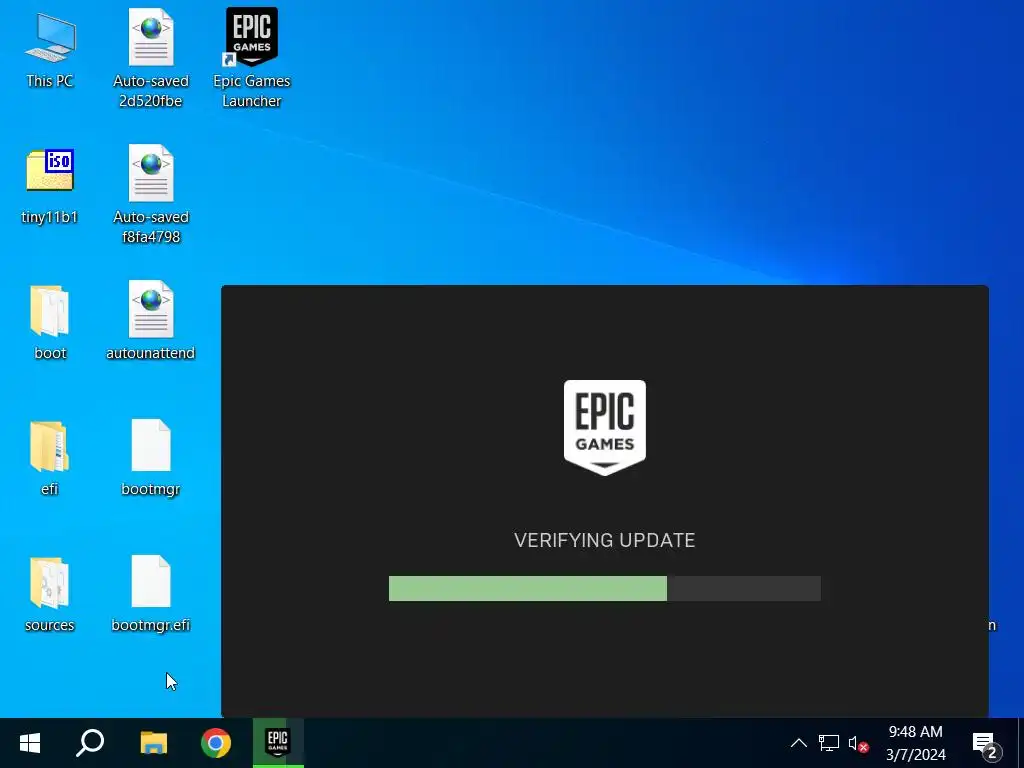
Task: Select the tiny11b1 ISO folder icon
Action: 50,187
